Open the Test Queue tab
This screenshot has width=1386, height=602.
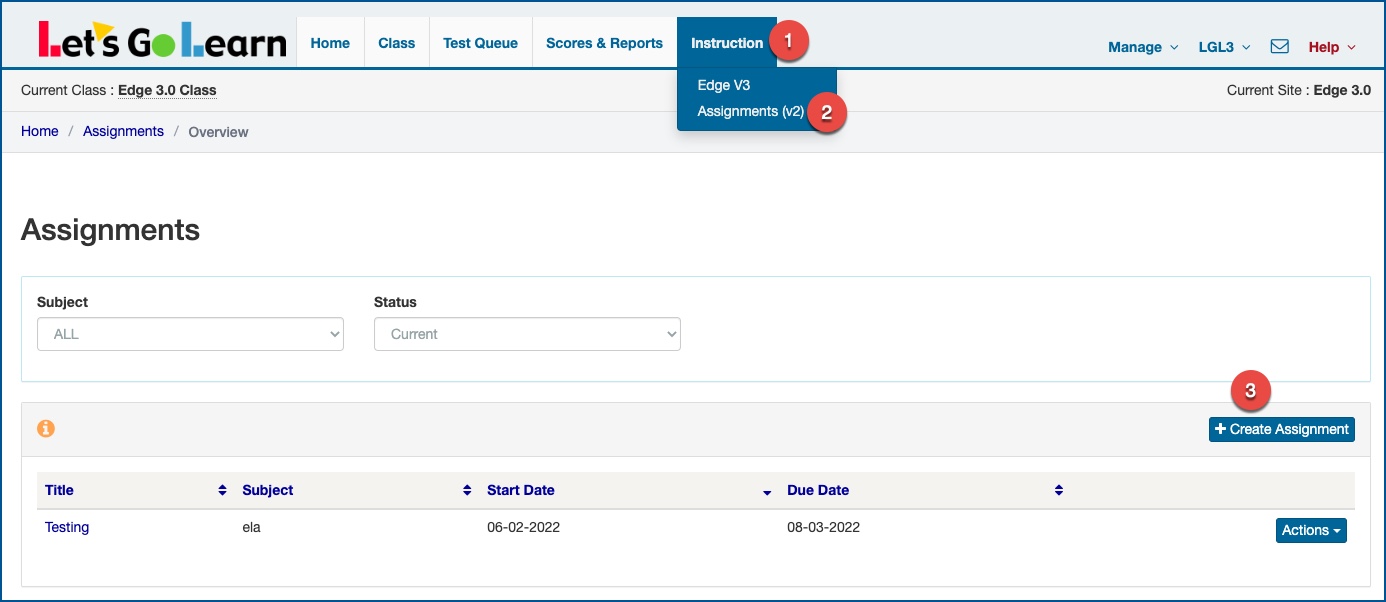480,43
